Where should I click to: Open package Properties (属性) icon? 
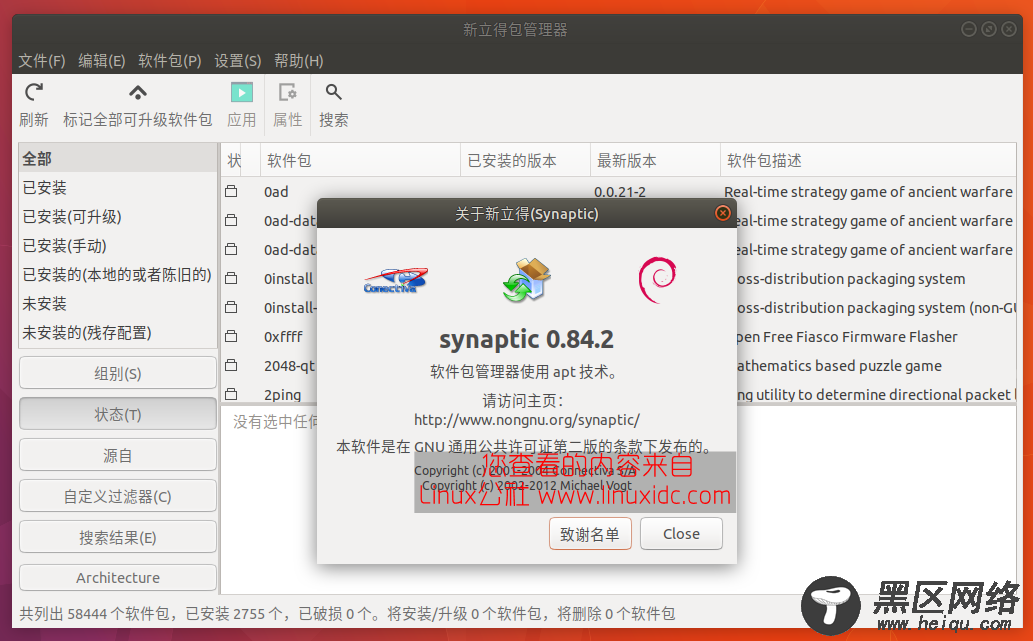287,92
